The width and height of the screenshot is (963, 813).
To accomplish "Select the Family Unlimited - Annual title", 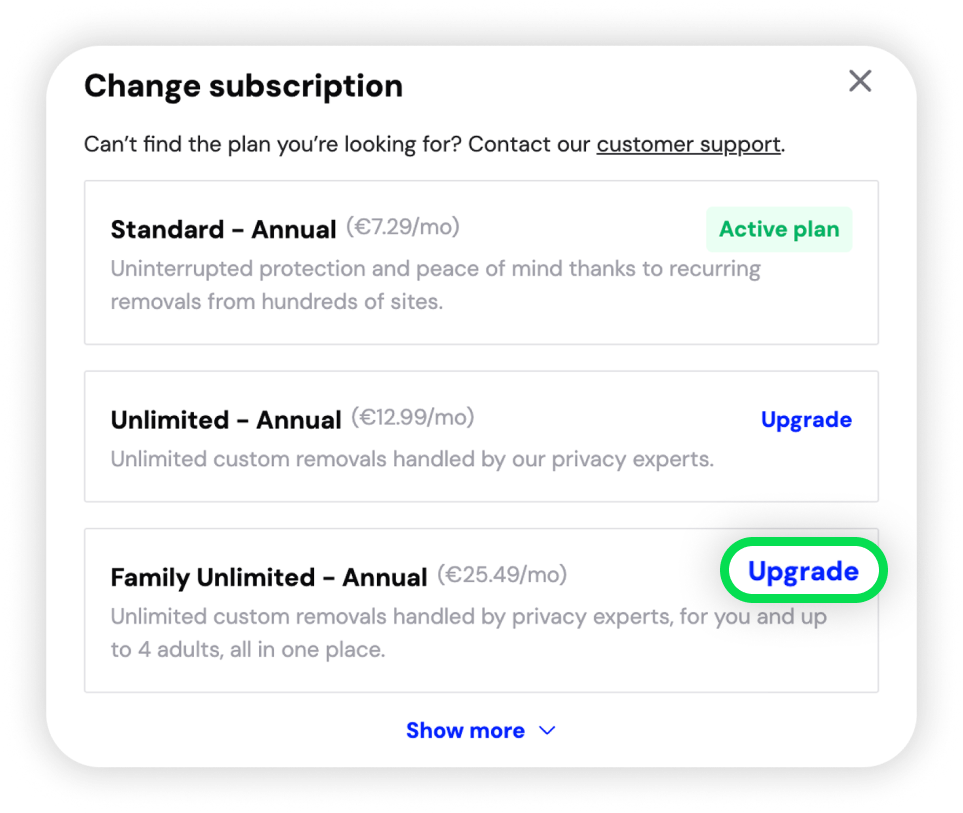I will (x=269, y=578).
